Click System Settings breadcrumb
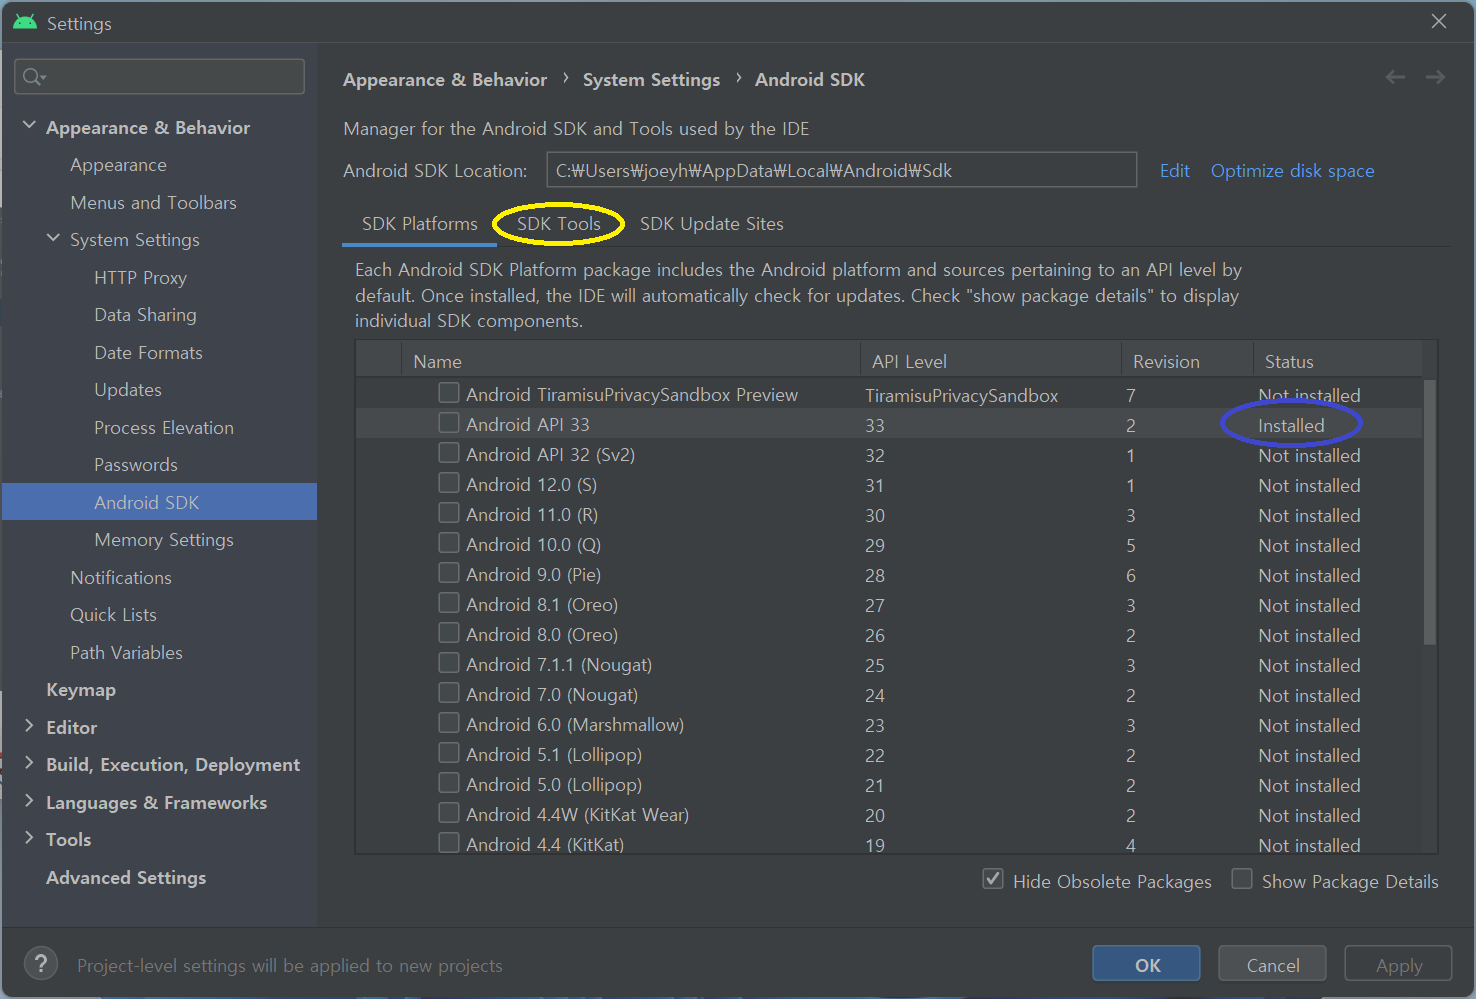 point(651,79)
